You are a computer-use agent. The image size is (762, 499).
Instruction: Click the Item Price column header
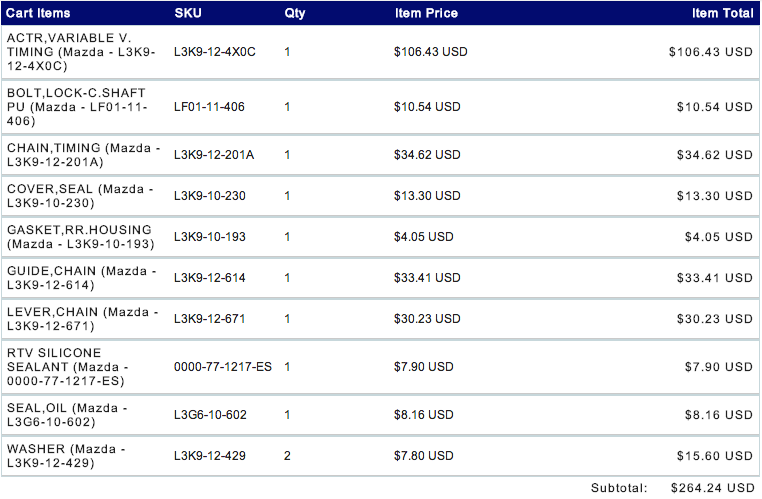[x=426, y=14]
